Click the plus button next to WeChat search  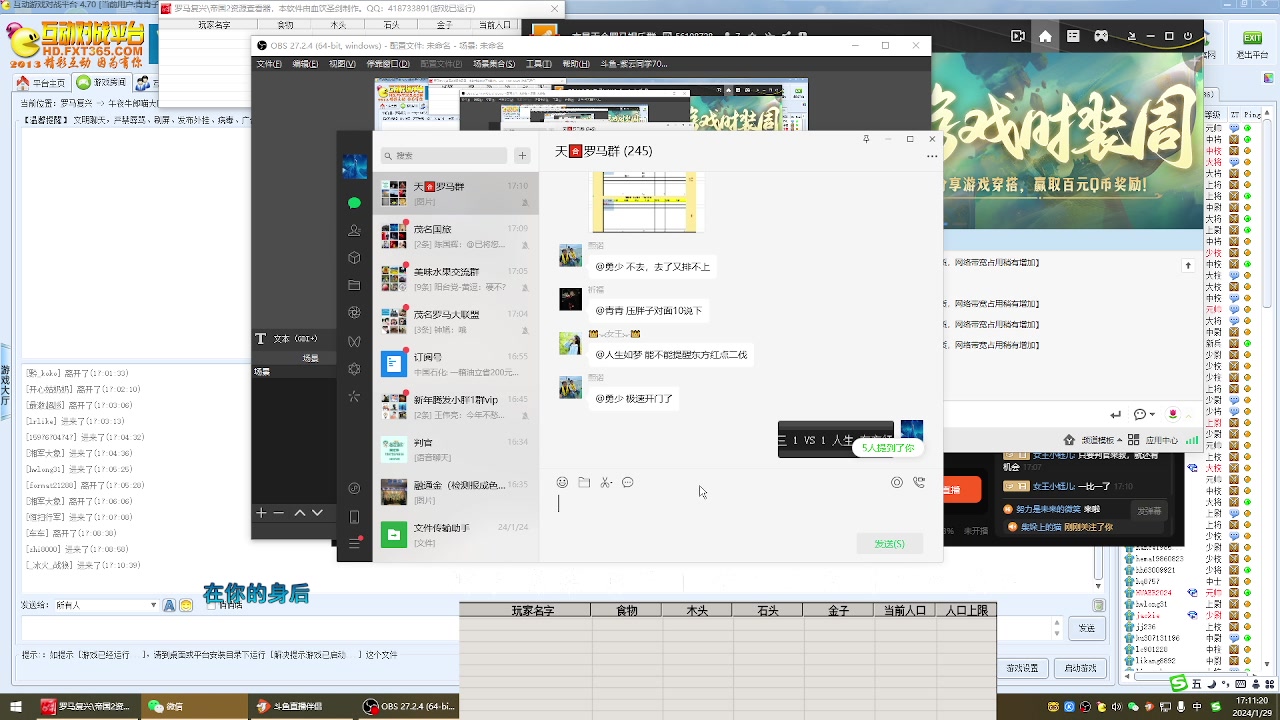[x=522, y=156]
